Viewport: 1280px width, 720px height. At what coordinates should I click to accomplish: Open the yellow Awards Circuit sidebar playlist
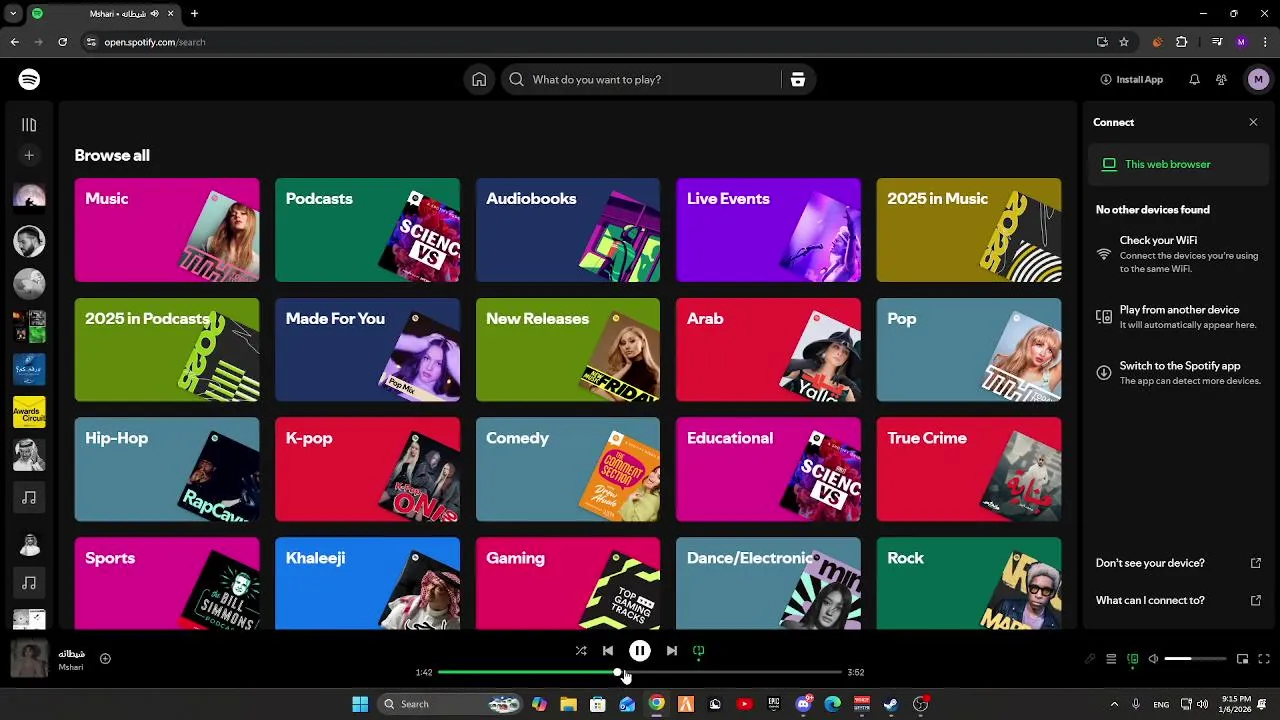coord(29,412)
